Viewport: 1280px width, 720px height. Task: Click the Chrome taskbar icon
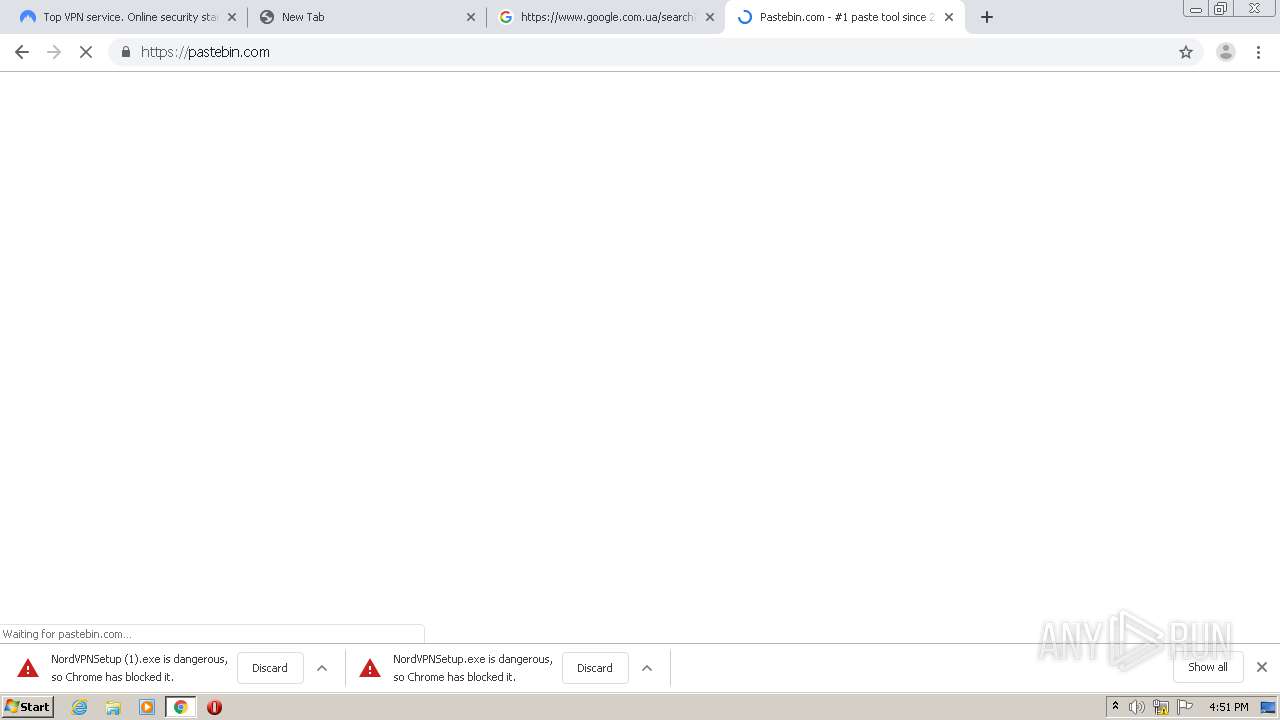point(181,707)
